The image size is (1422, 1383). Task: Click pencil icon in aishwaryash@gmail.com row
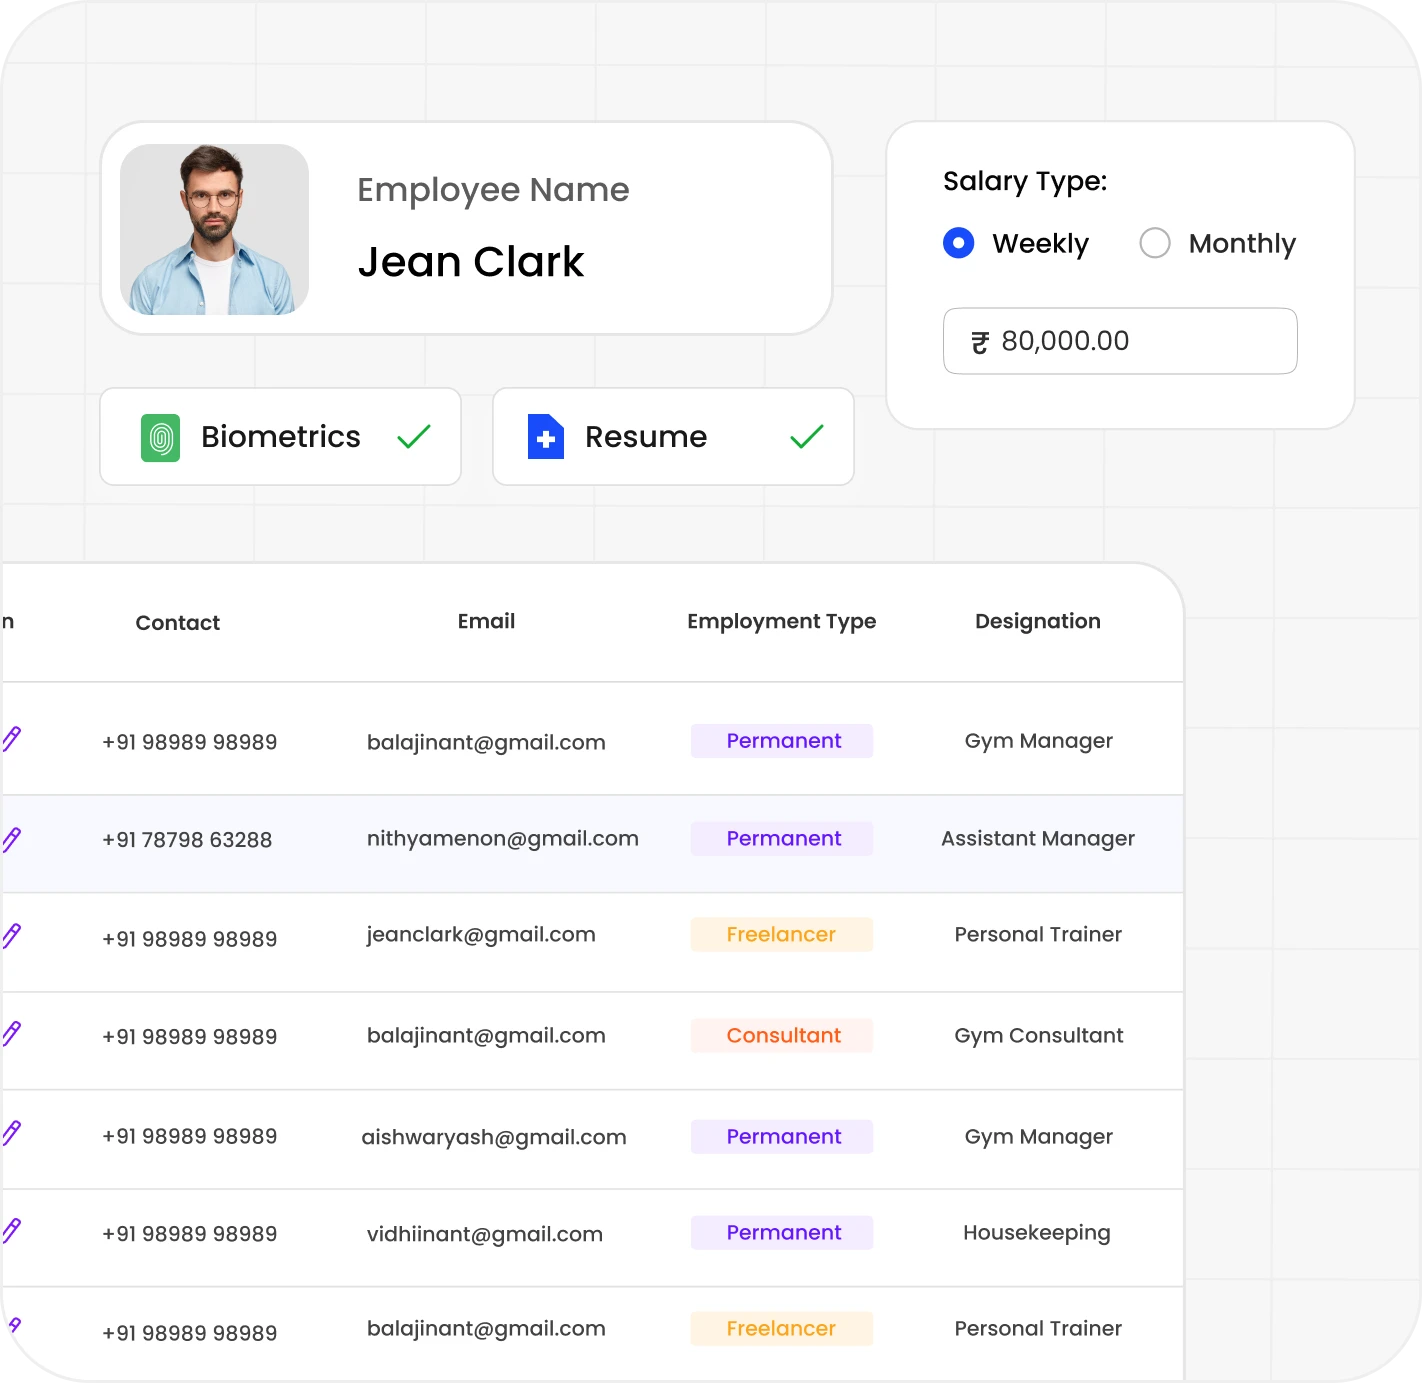[11, 1133]
